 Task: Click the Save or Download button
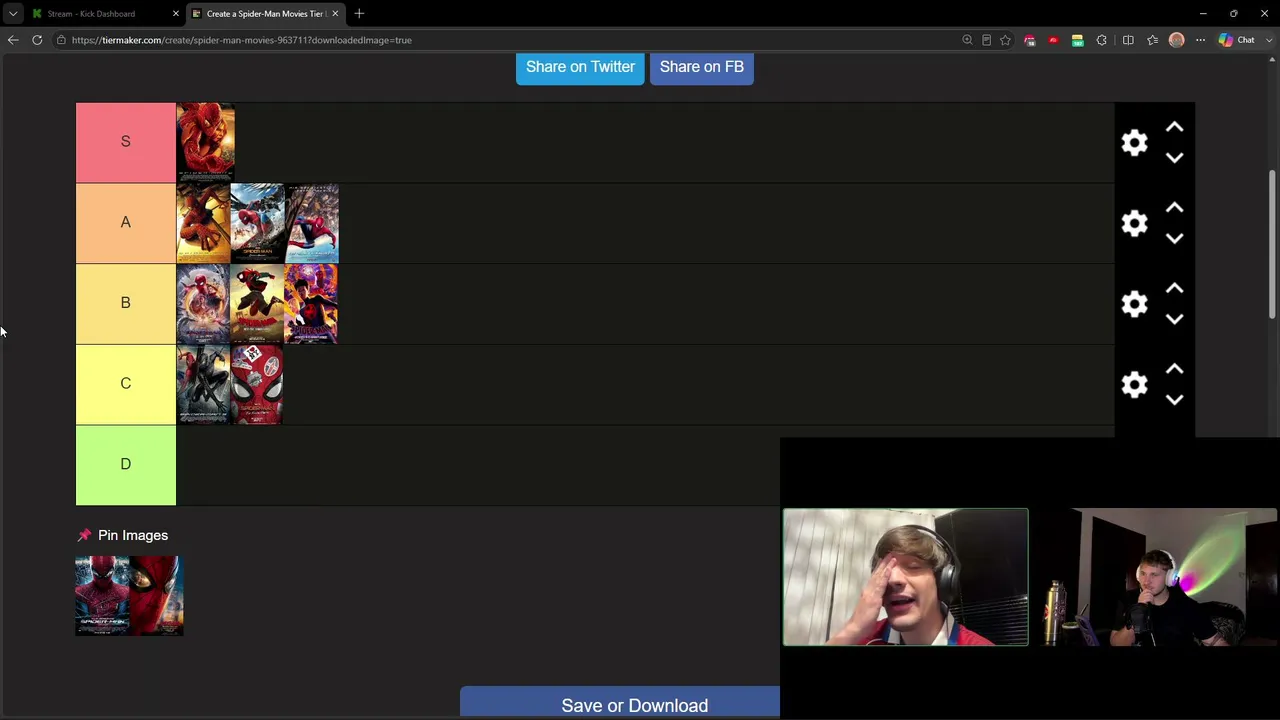[x=635, y=704]
